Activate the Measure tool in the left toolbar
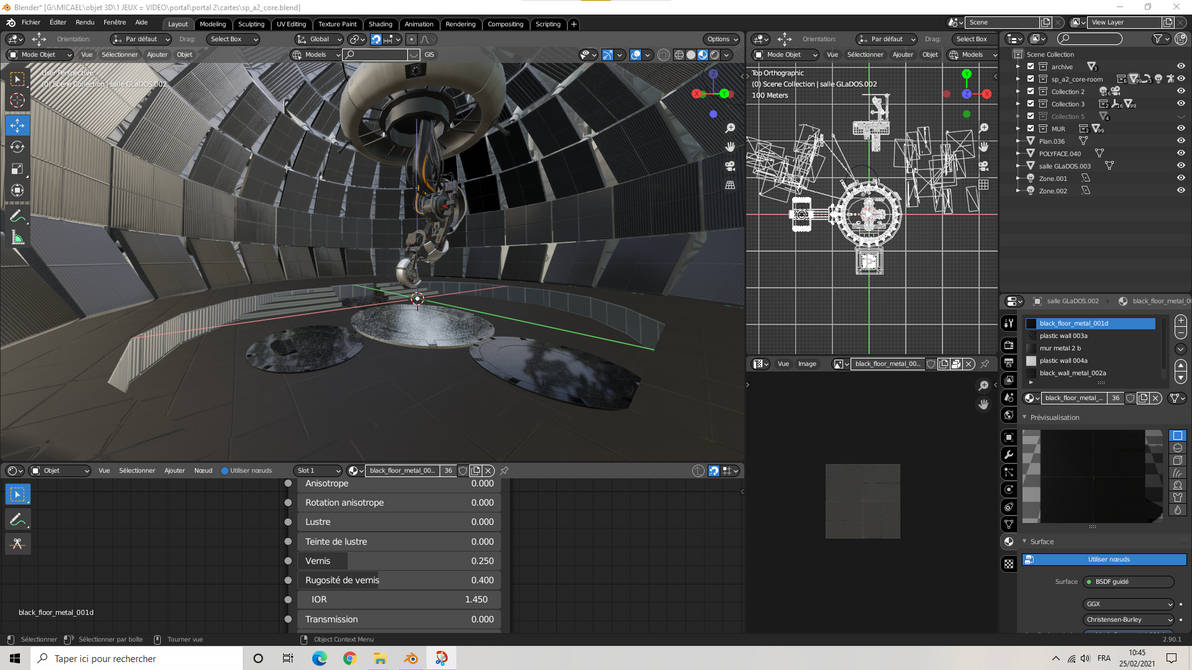Screen dimensions: 1192x670 coord(17,238)
